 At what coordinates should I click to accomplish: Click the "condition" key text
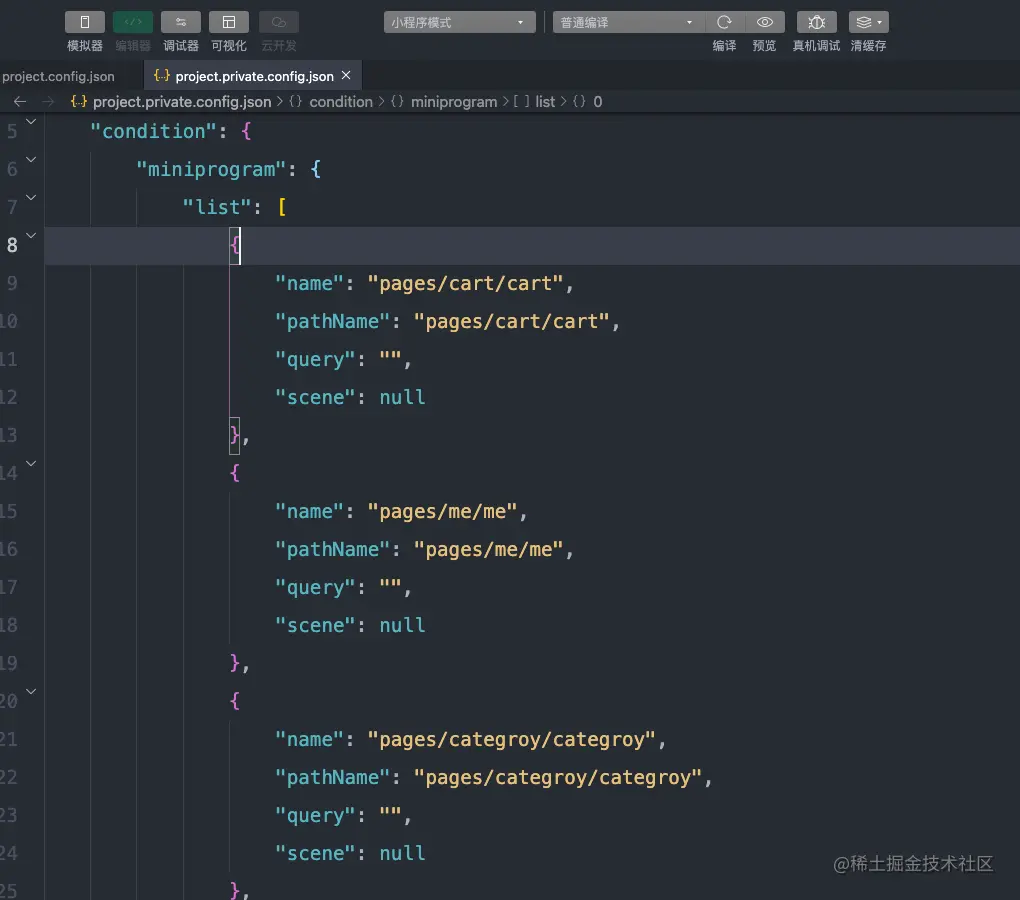point(154,131)
